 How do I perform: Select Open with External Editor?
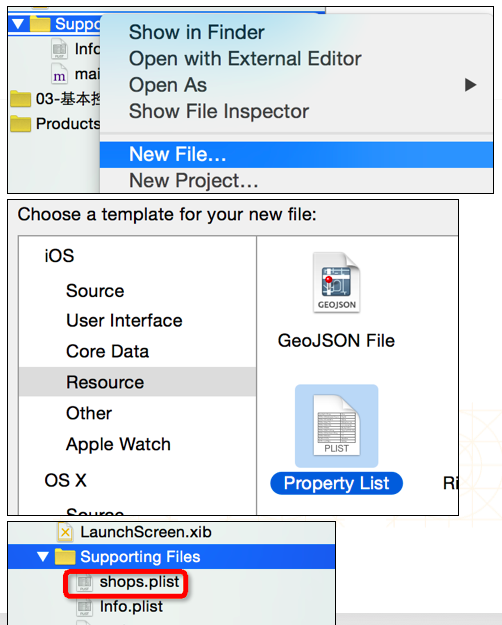[245, 59]
